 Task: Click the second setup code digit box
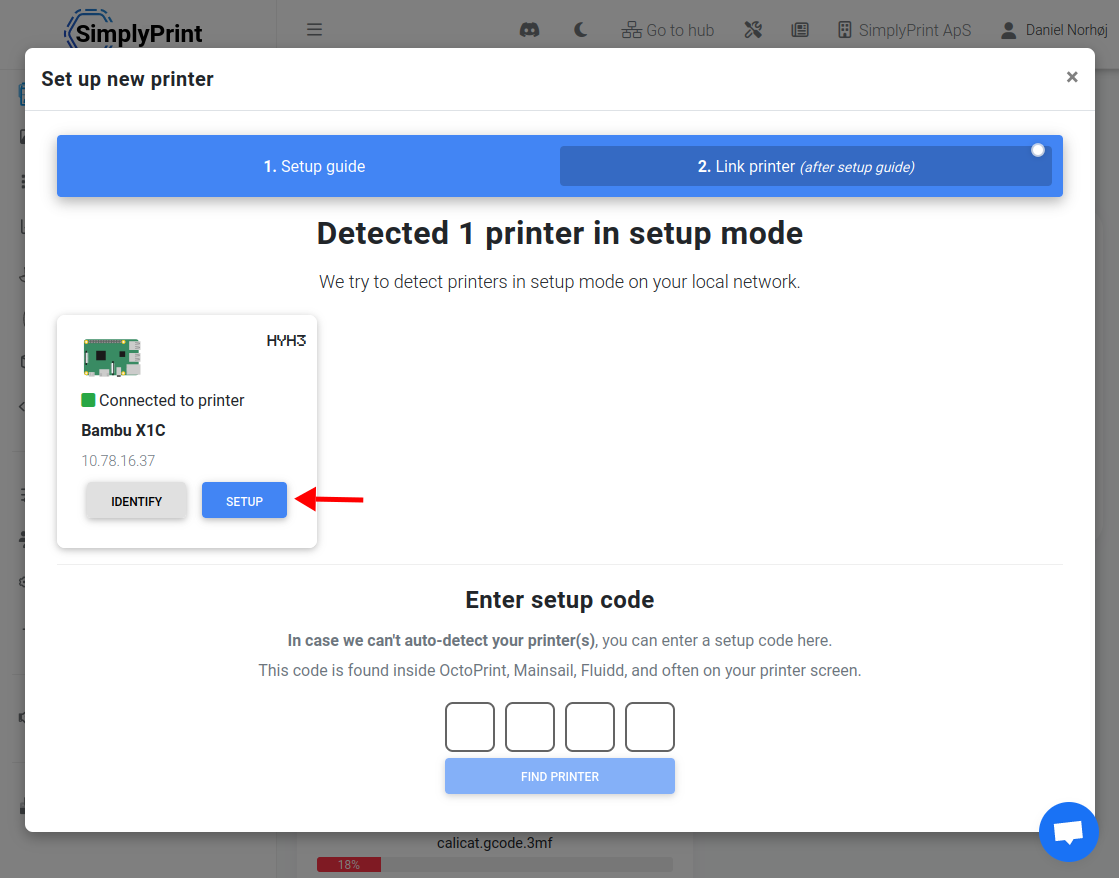(x=530, y=727)
